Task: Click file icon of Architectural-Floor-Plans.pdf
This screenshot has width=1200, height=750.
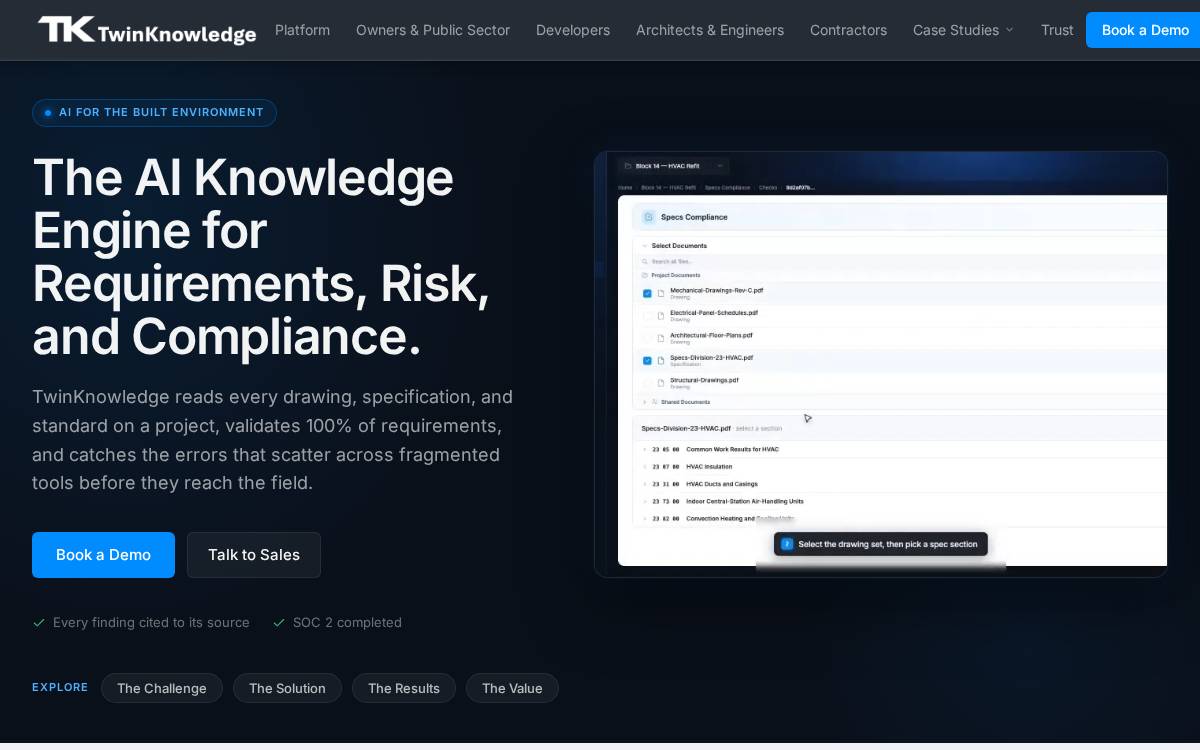Action: click(x=661, y=338)
